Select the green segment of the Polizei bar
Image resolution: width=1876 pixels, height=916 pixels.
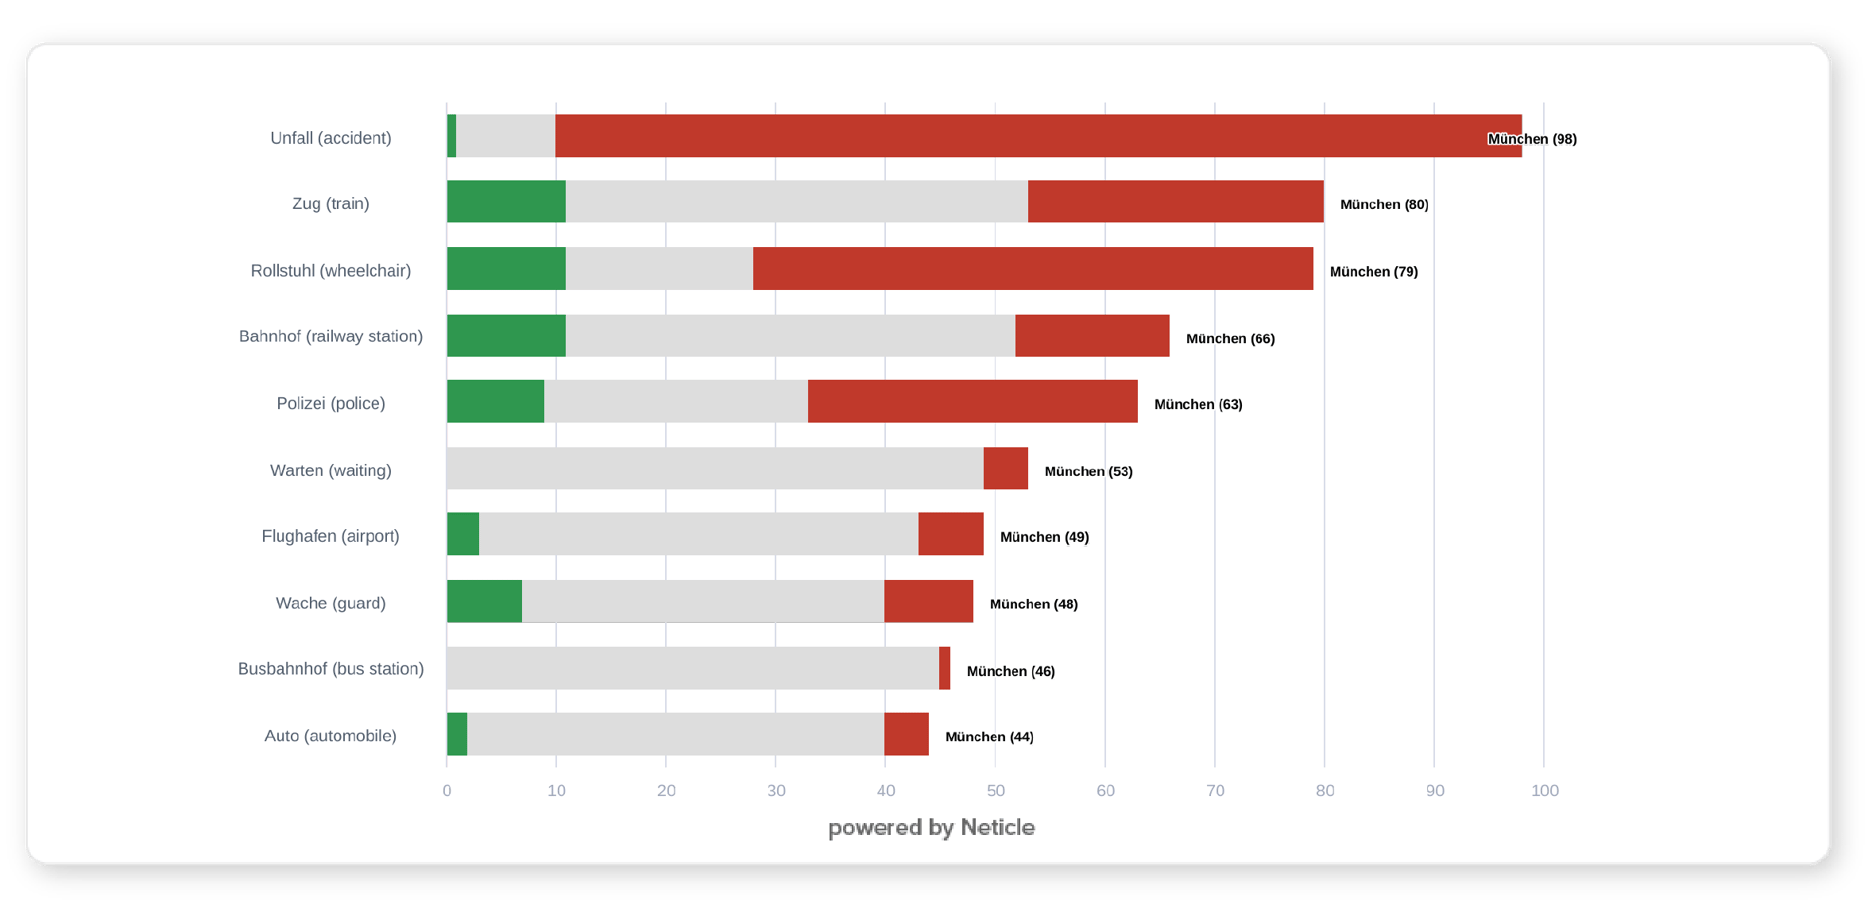pos(495,402)
